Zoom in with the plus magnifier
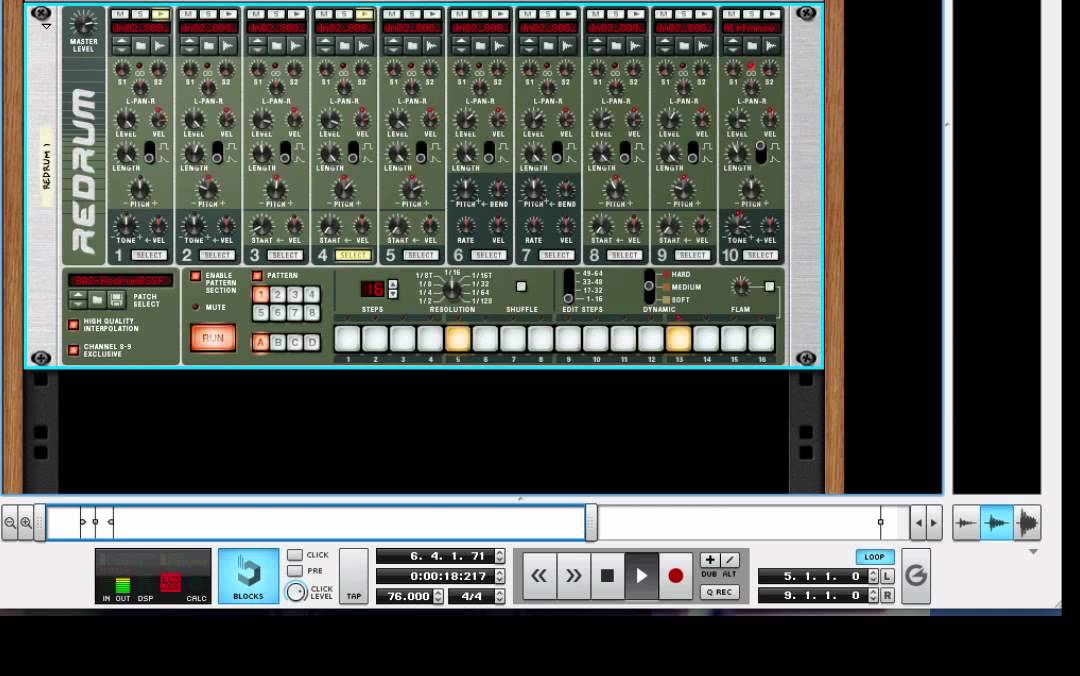The image size is (1080, 676). click(x=25, y=522)
